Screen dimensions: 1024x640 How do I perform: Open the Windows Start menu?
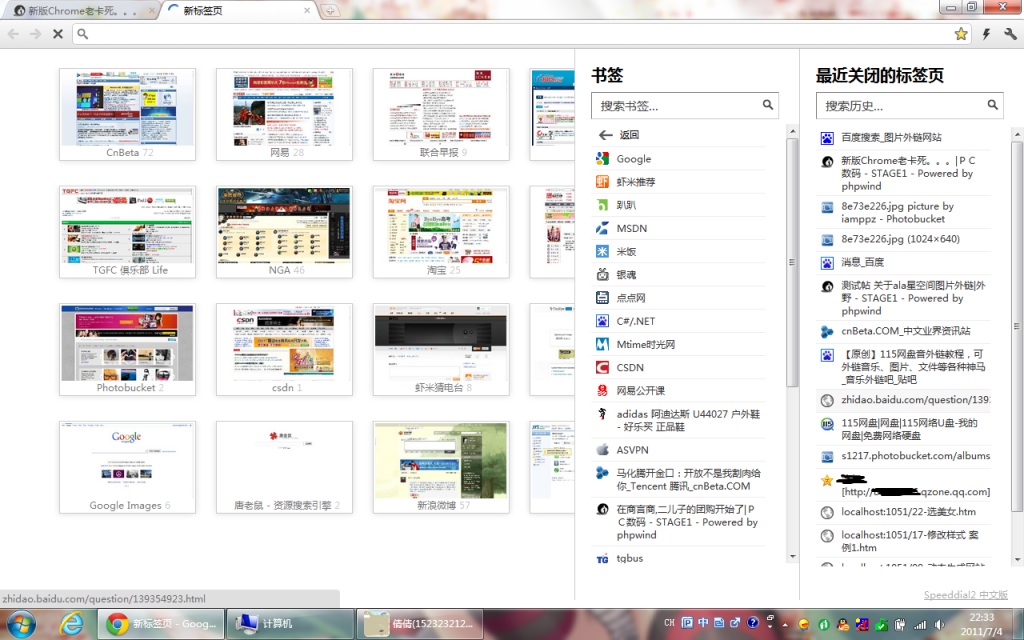click(x=22, y=624)
